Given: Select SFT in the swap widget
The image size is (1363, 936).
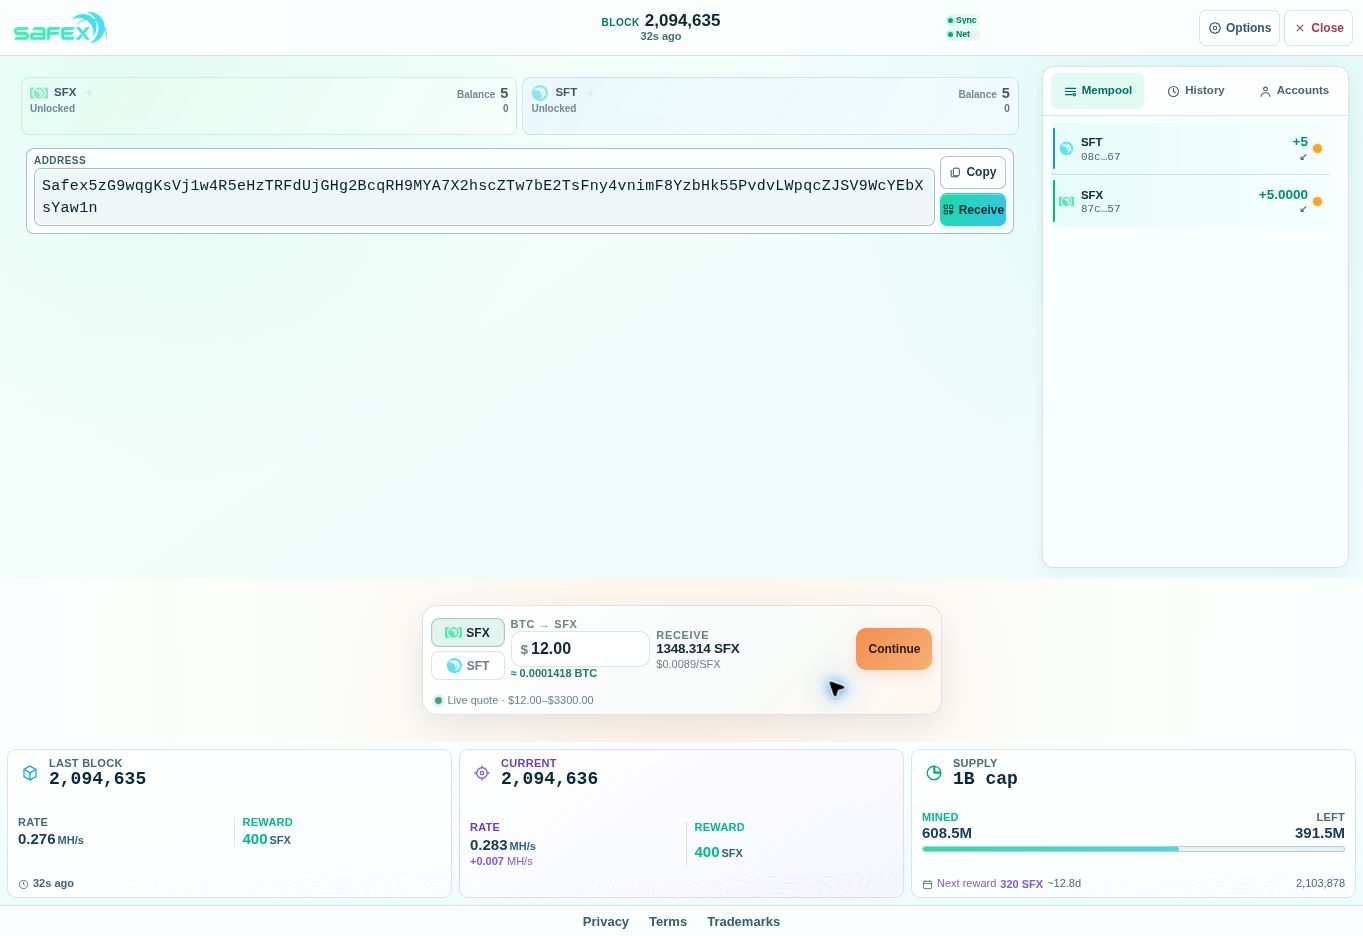Looking at the screenshot, I should click(468, 665).
